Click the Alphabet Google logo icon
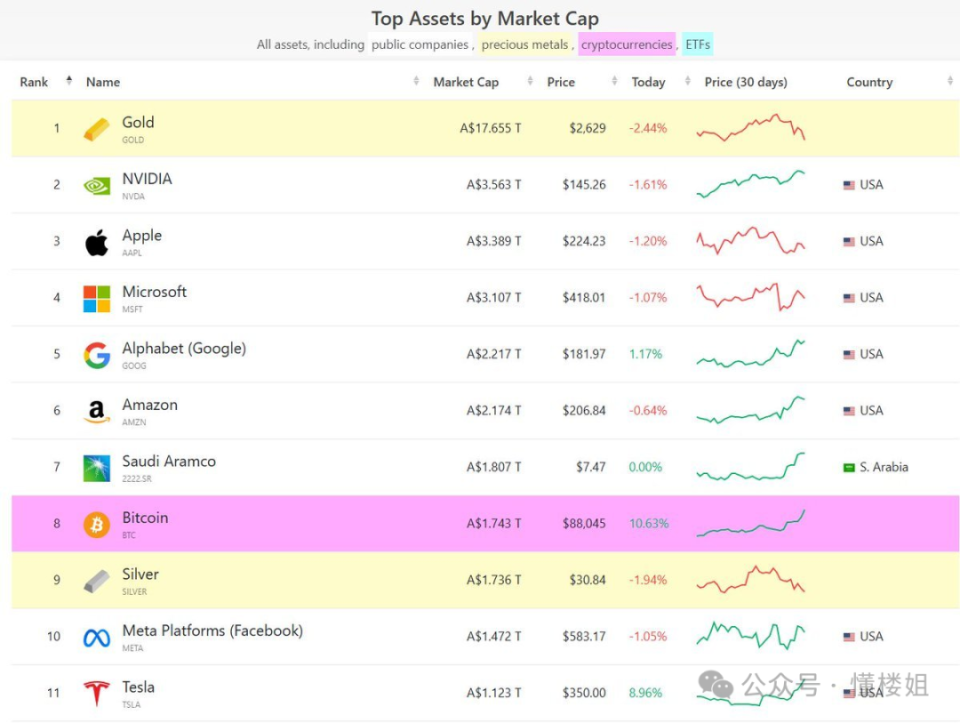This screenshot has height=723, width=960. (x=97, y=355)
